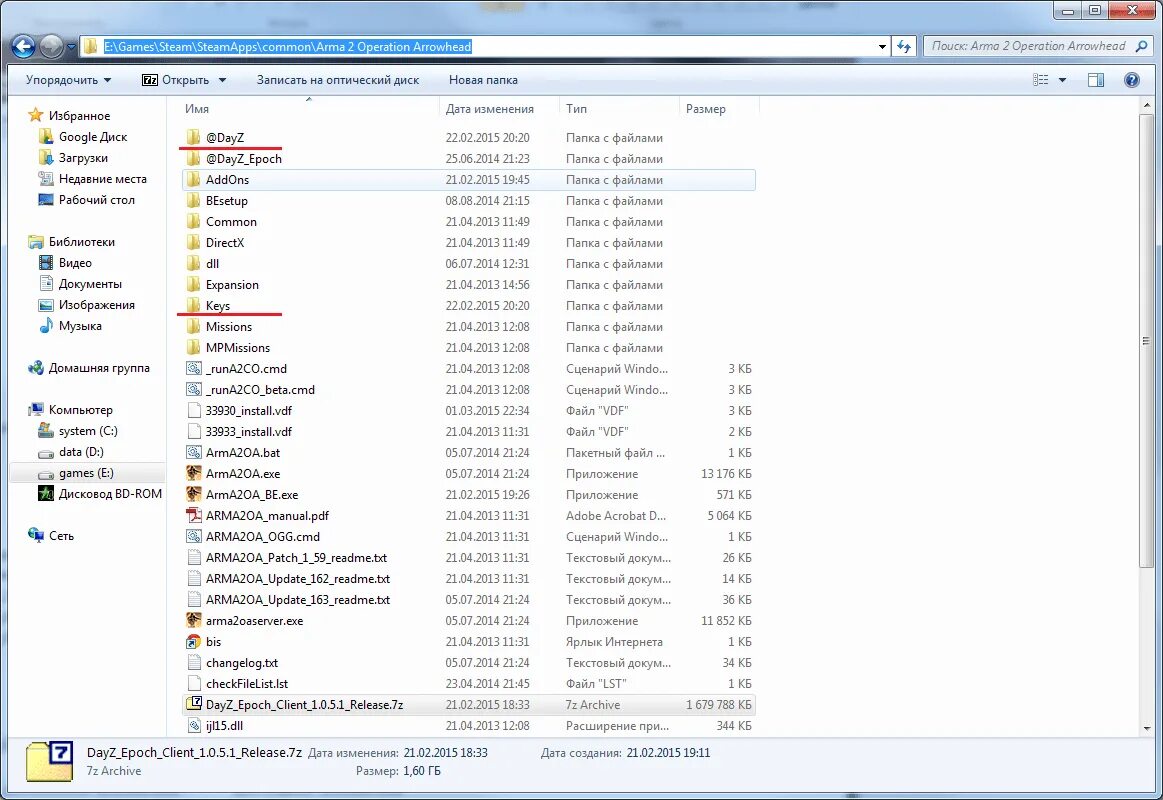Select the BEsetup folder icon
This screenshot has width=1163, height=800.
tap(194, 200)
